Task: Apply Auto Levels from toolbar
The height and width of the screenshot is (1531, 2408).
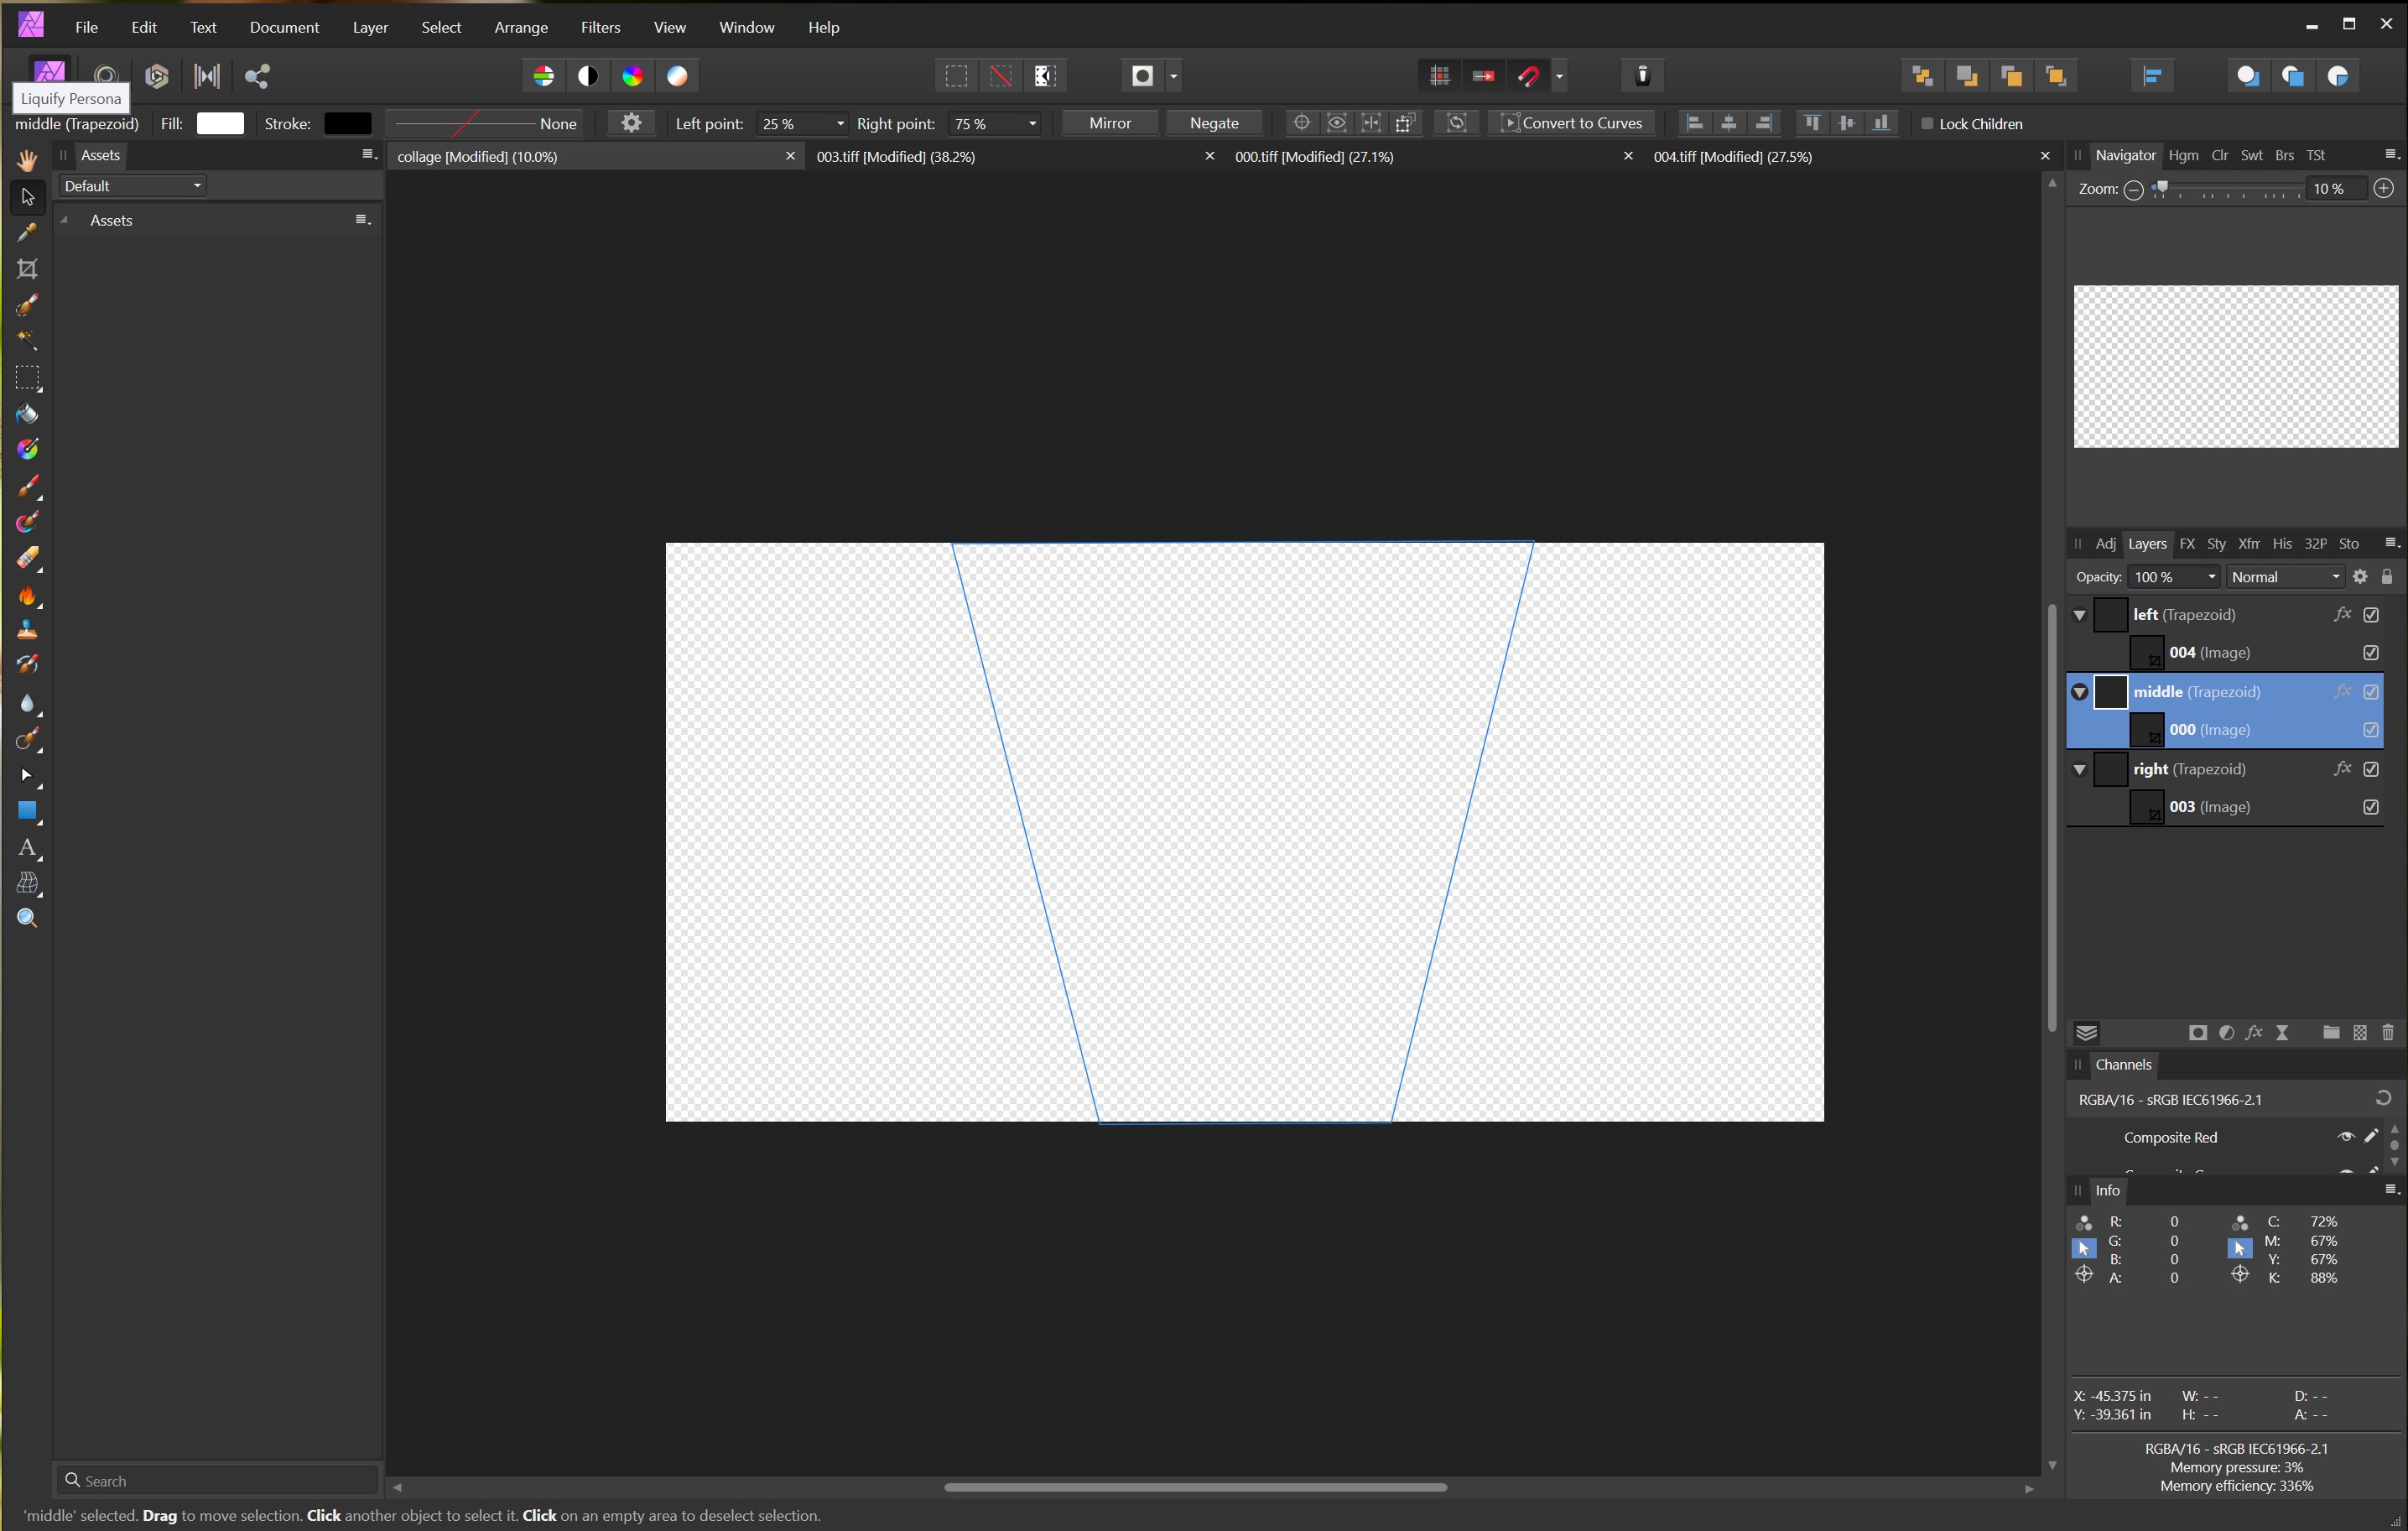Action: click(x=544, y=76)
